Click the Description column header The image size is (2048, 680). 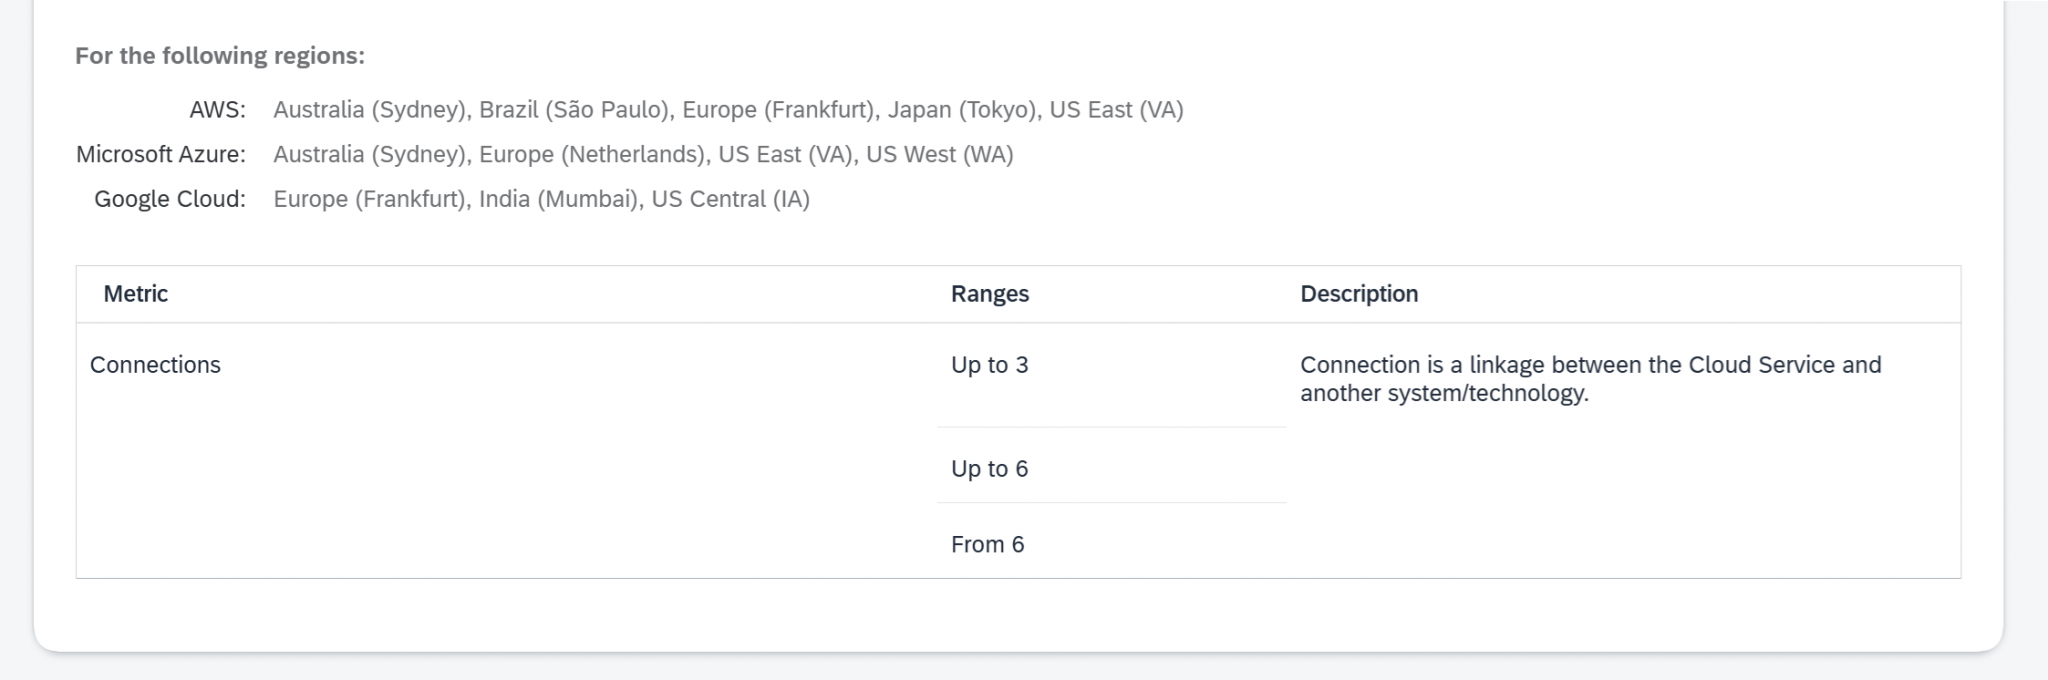(x=1358, y=294)
